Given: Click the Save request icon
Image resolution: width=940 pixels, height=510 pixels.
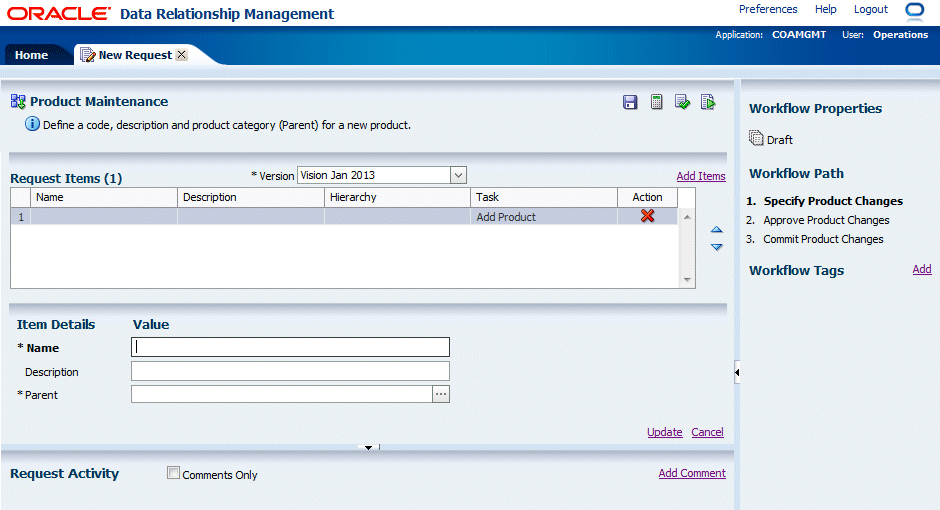Looking at the screenshot, I should [x=630, y=102].
